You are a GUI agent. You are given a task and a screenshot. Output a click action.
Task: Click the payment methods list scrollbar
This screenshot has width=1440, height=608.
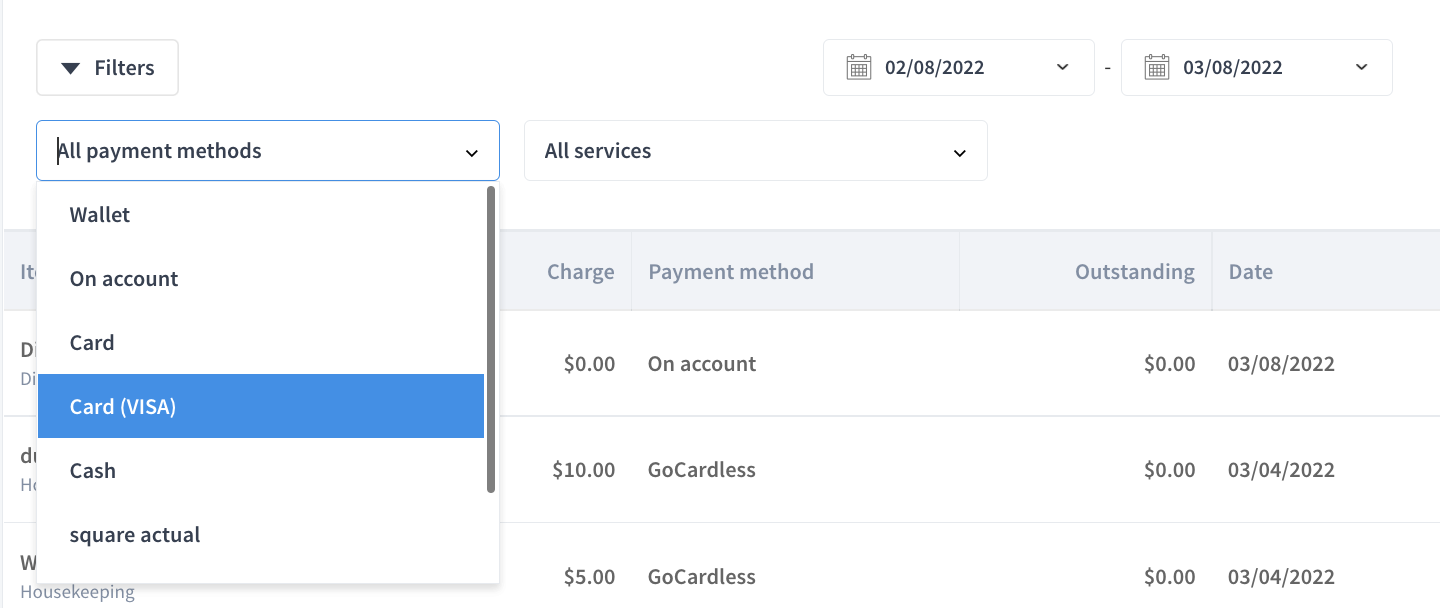tap(491, 339)
